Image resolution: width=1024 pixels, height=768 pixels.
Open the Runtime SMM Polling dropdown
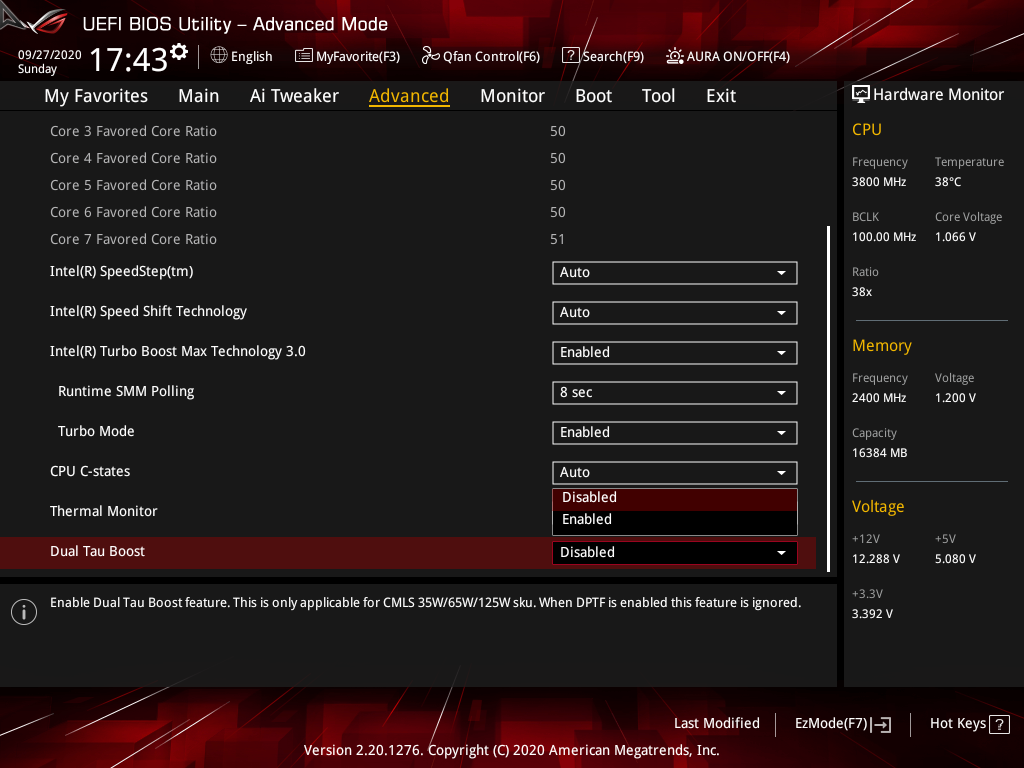tap(675, 392)
